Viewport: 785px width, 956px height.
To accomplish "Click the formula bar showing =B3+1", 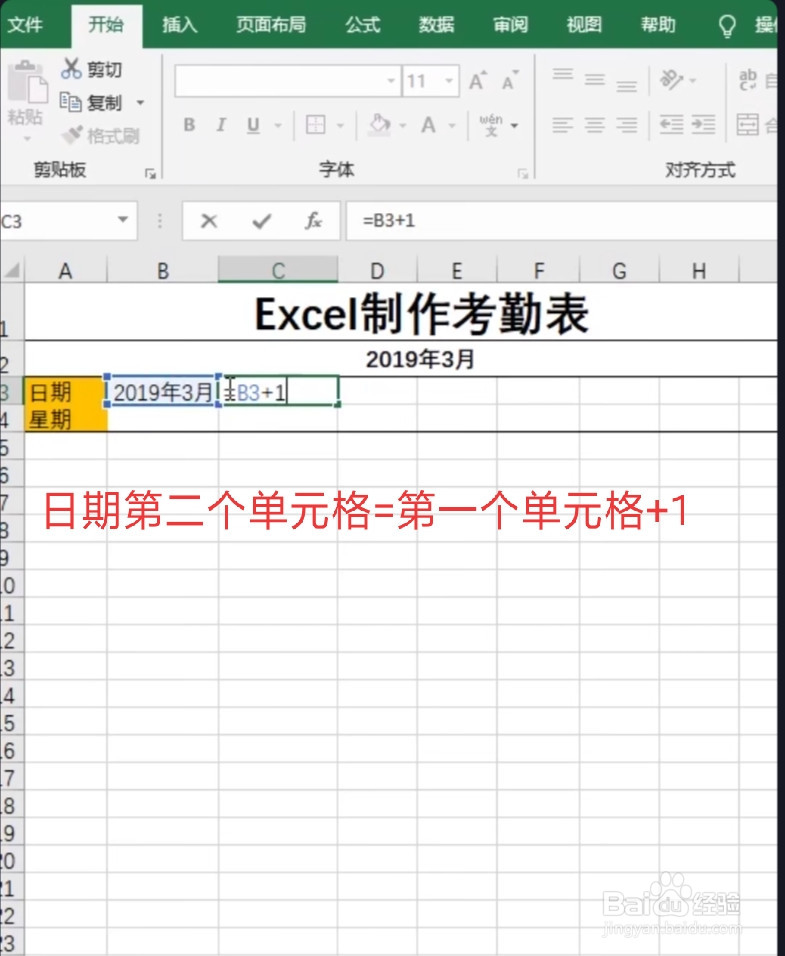I will click(x=561, y=221).
